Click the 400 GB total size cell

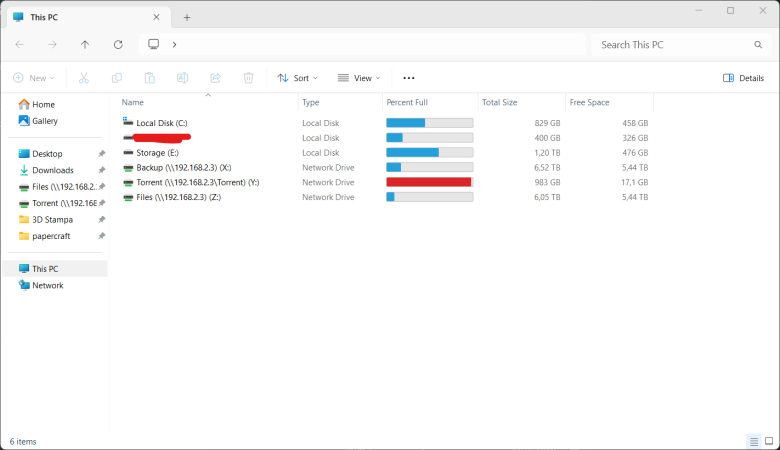coord(547,138)
